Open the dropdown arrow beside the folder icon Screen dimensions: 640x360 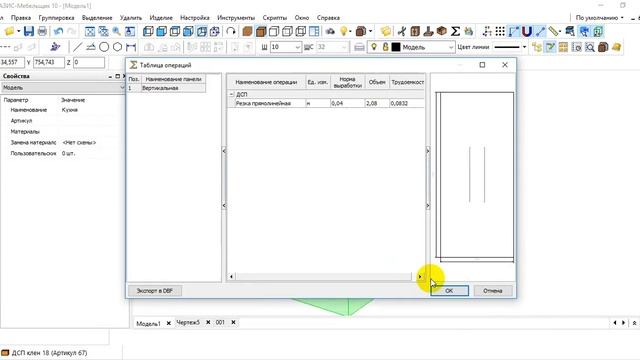pos(19,31)
